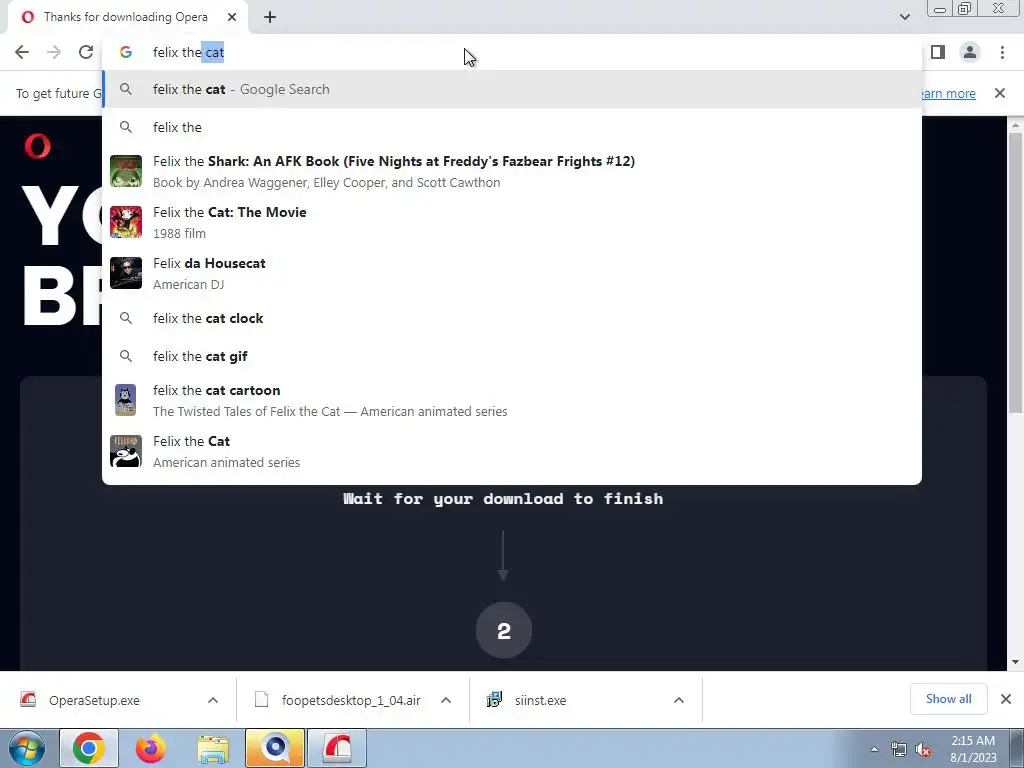
Task: Select 'felix the cat clock' suggestion
Action: click(x=512, y=318)
